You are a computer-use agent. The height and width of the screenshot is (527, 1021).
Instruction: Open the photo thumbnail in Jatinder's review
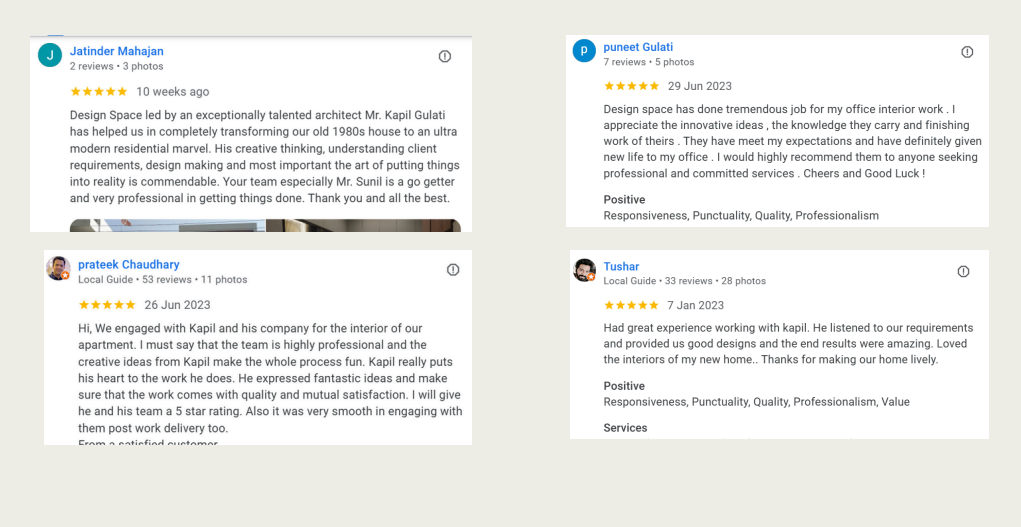pos(265,225)
